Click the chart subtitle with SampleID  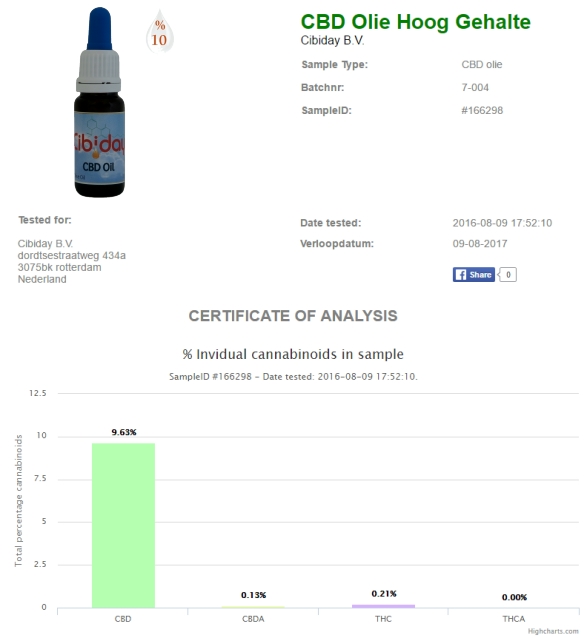pos(293,376)
